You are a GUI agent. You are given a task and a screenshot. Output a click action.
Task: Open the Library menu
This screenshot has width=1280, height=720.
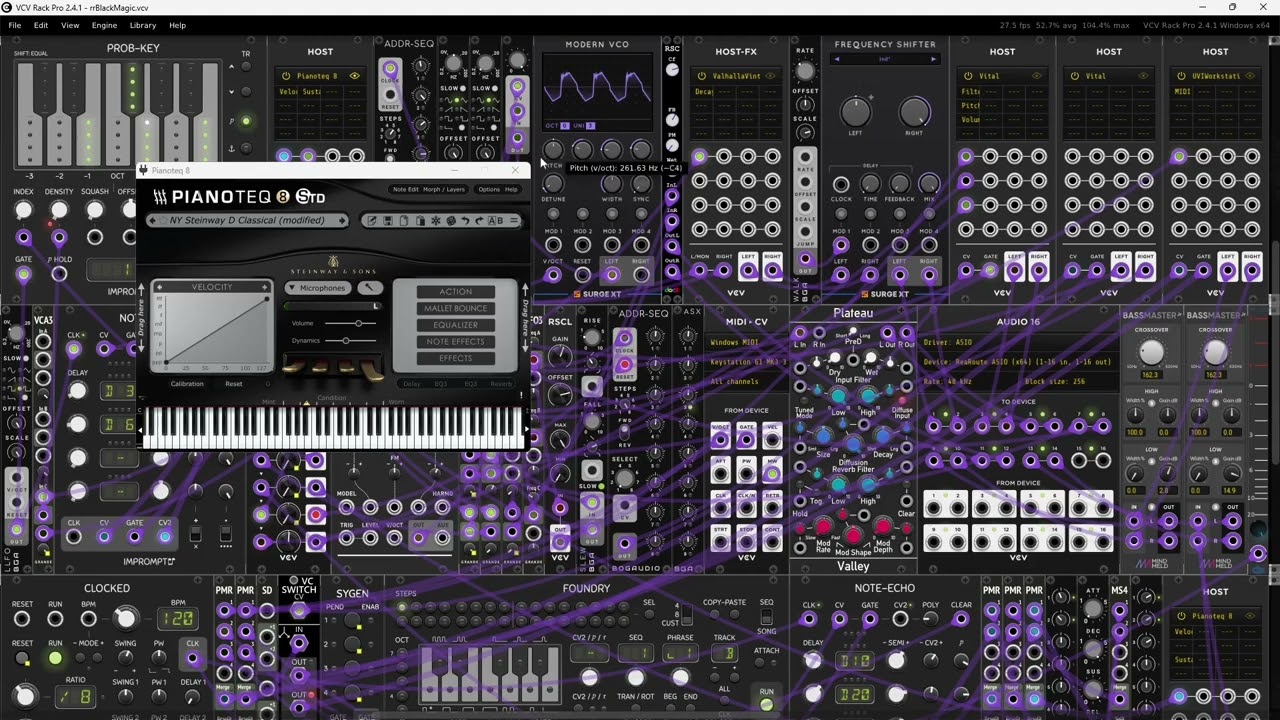pos(143,25)
